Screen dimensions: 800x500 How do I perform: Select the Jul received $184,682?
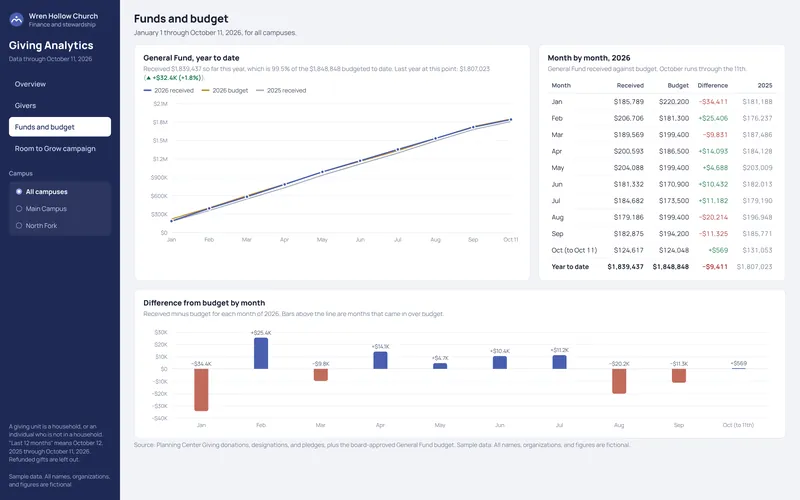629,201
